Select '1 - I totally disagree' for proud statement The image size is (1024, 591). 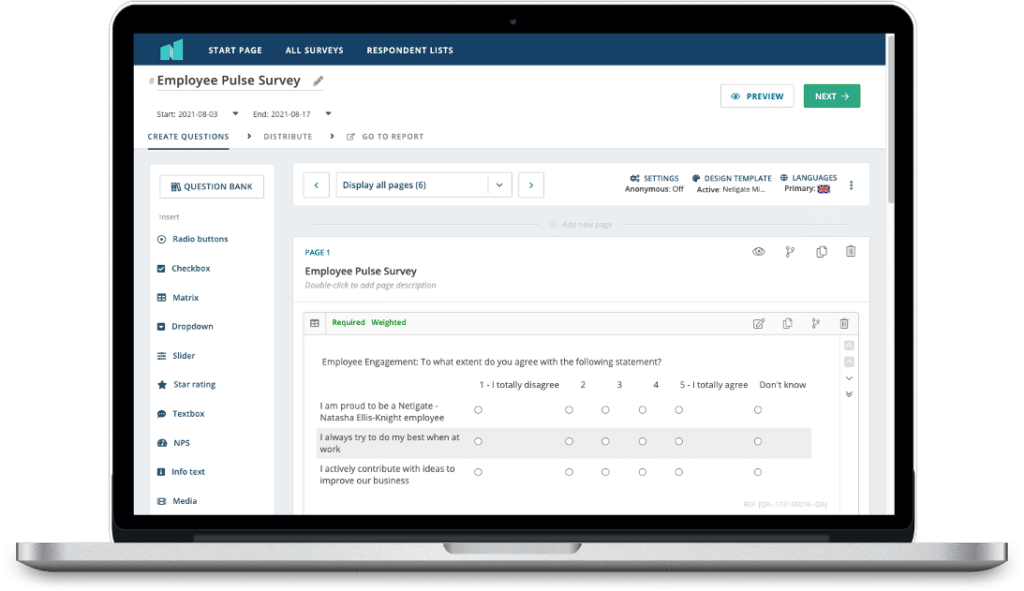478,410
